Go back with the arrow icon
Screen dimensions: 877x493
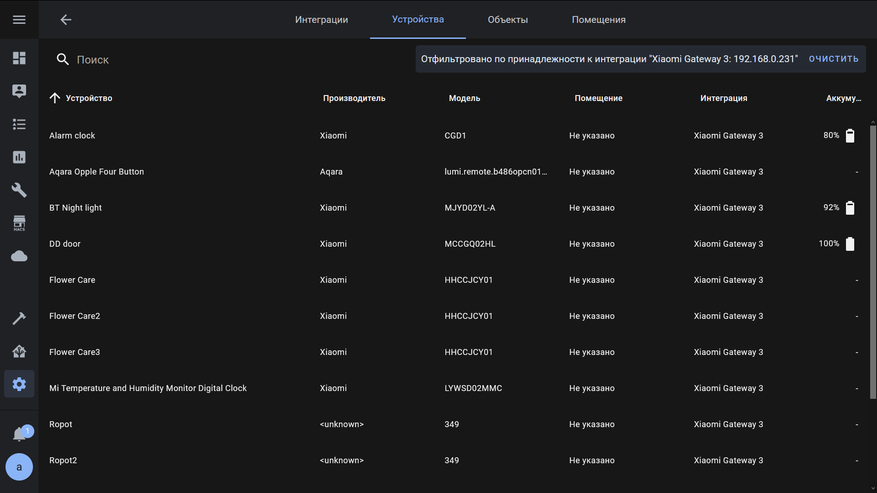(66, 20)
